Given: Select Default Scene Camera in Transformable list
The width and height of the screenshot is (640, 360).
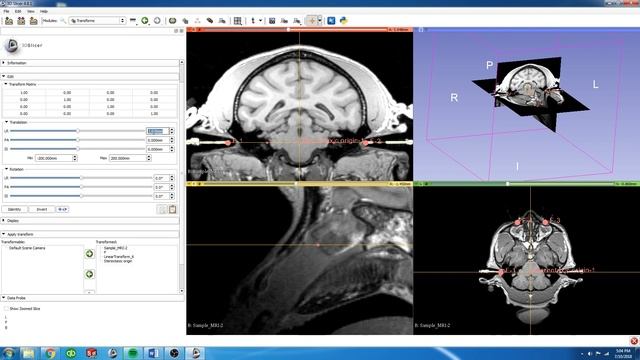Looking at the screenshot, I should (27, 248).
